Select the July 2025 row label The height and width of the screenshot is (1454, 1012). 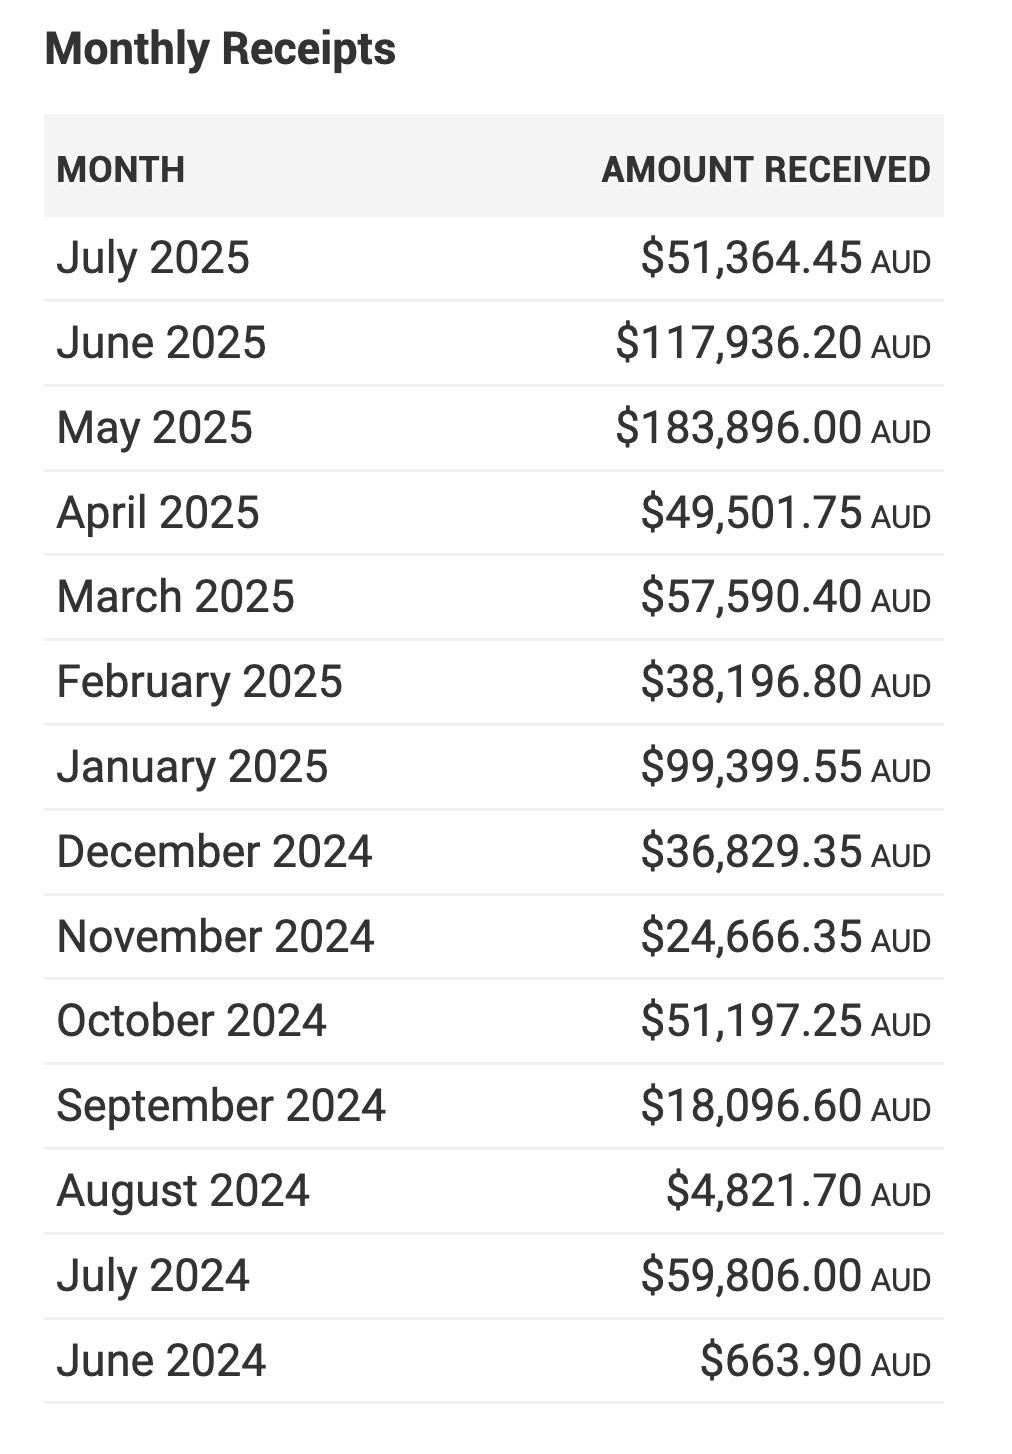pyautogui.click(x=153, y=258)
